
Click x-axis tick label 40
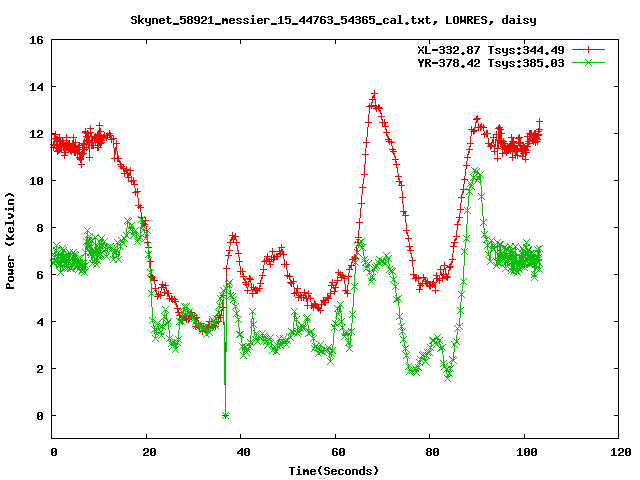244,452
